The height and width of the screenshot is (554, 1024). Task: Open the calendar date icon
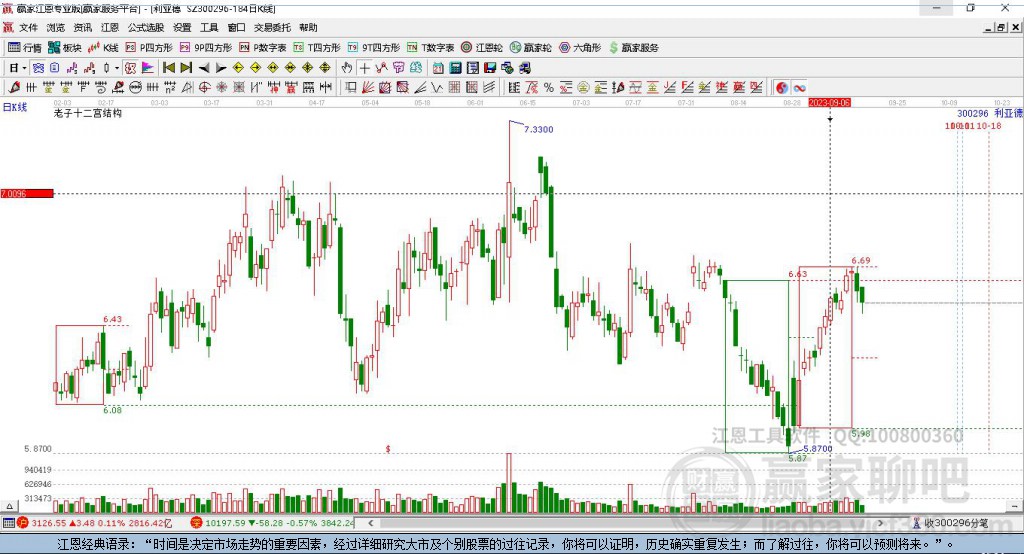tap(438, 68)
